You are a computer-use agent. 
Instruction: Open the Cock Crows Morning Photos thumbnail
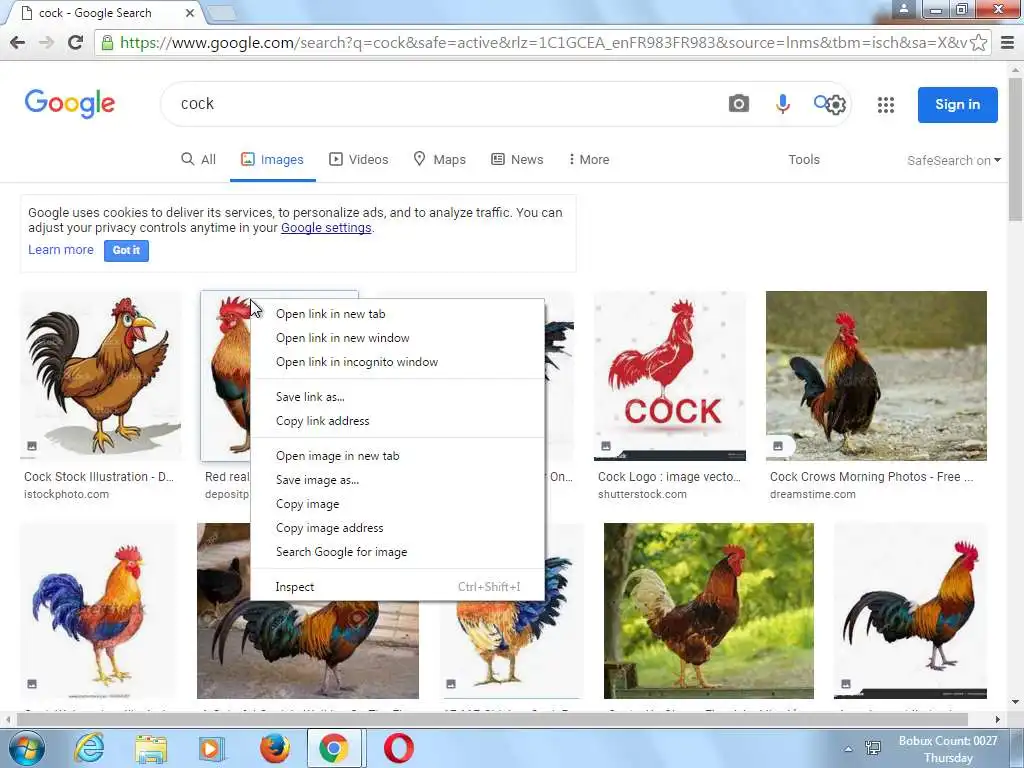[876, 376]
